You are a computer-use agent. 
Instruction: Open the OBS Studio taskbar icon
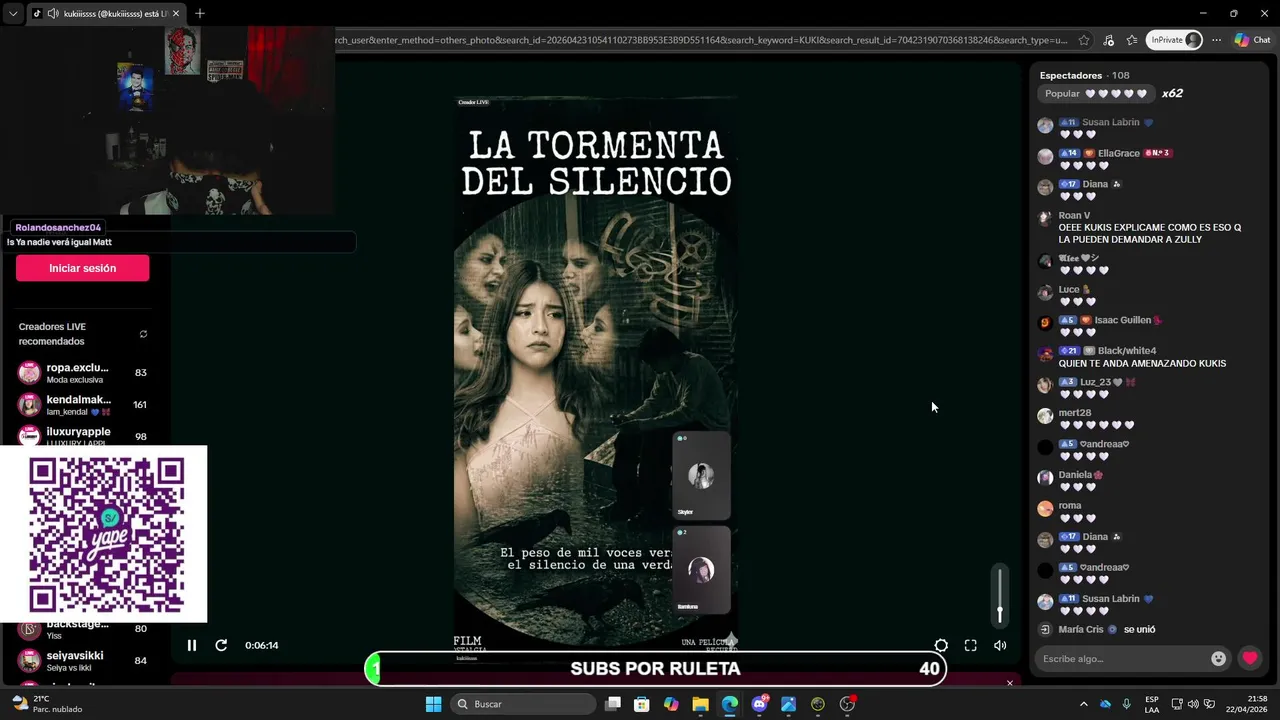pyautogui.click(x=847, y=704)
